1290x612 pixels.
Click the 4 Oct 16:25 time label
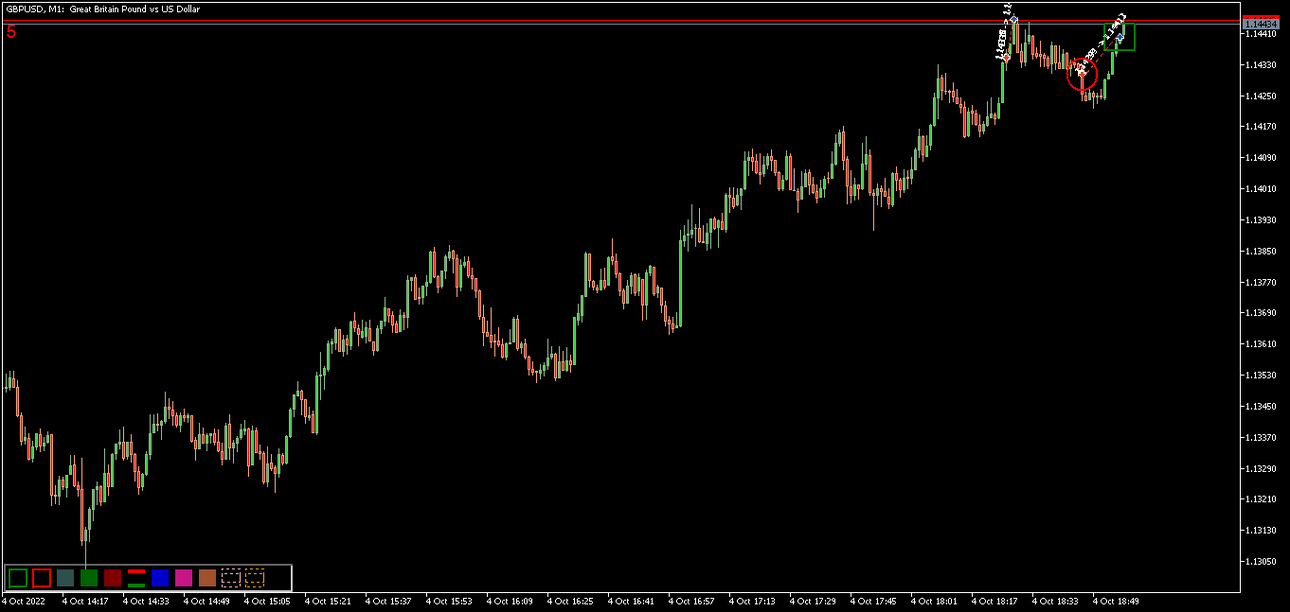569,602
